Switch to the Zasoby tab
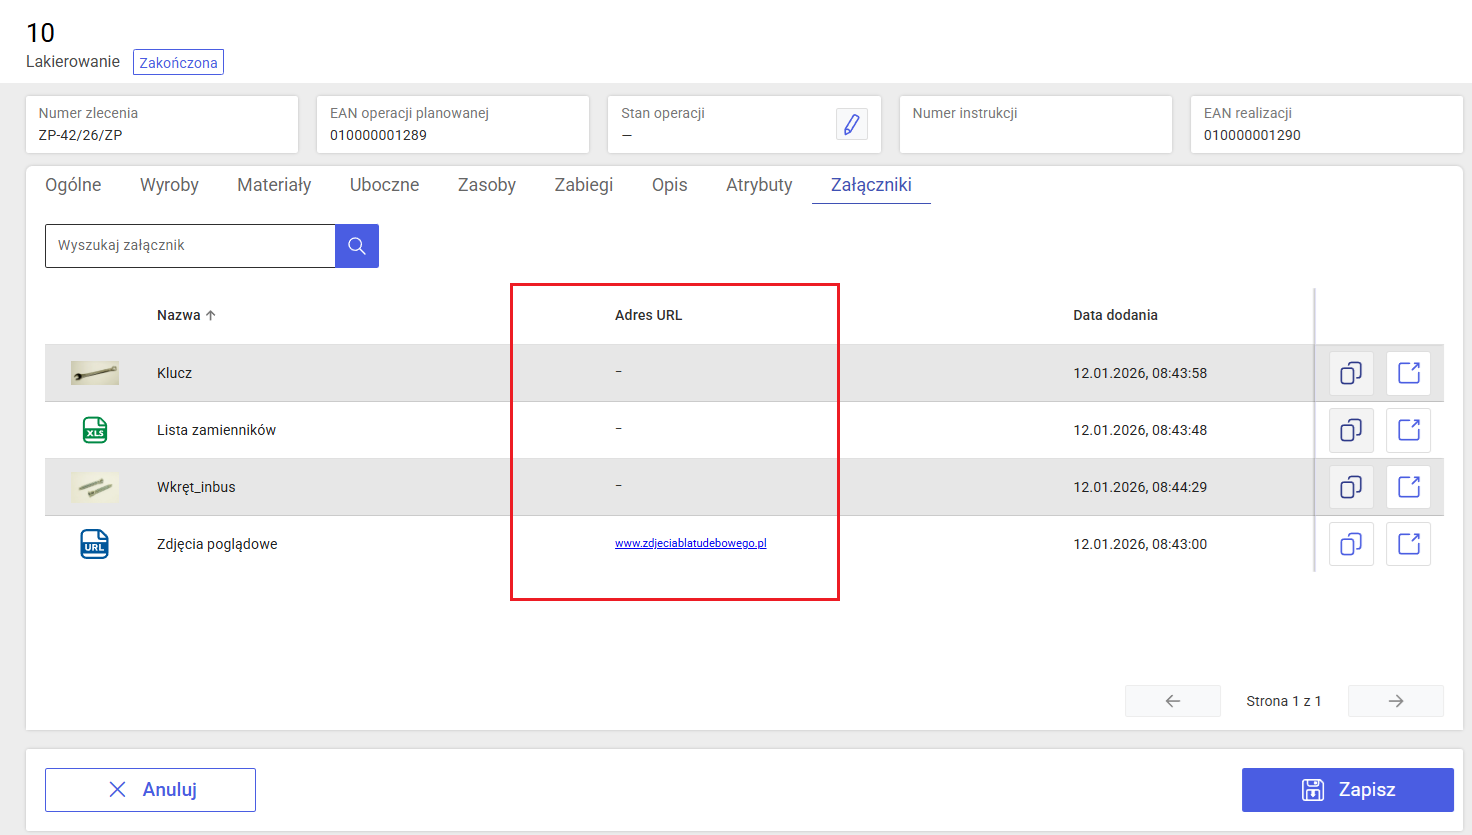Screen dimensions: 1472x835 [x=487, y=185]
